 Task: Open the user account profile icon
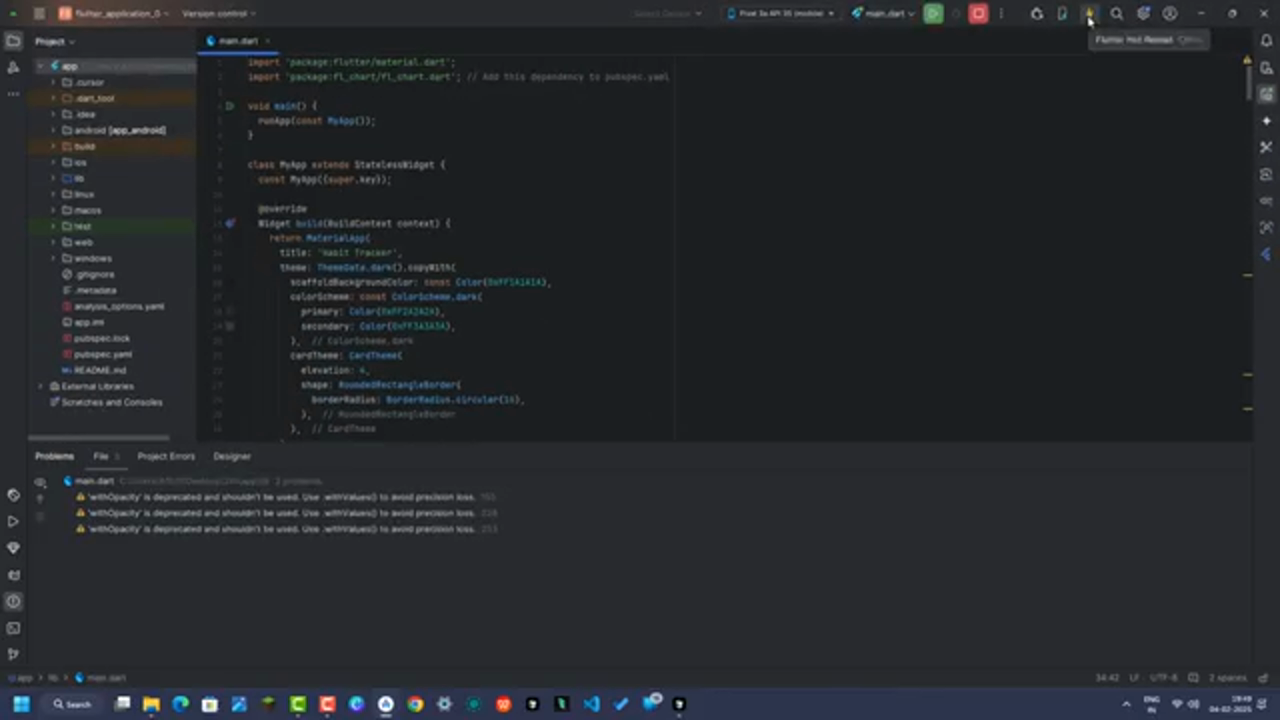1170,14
